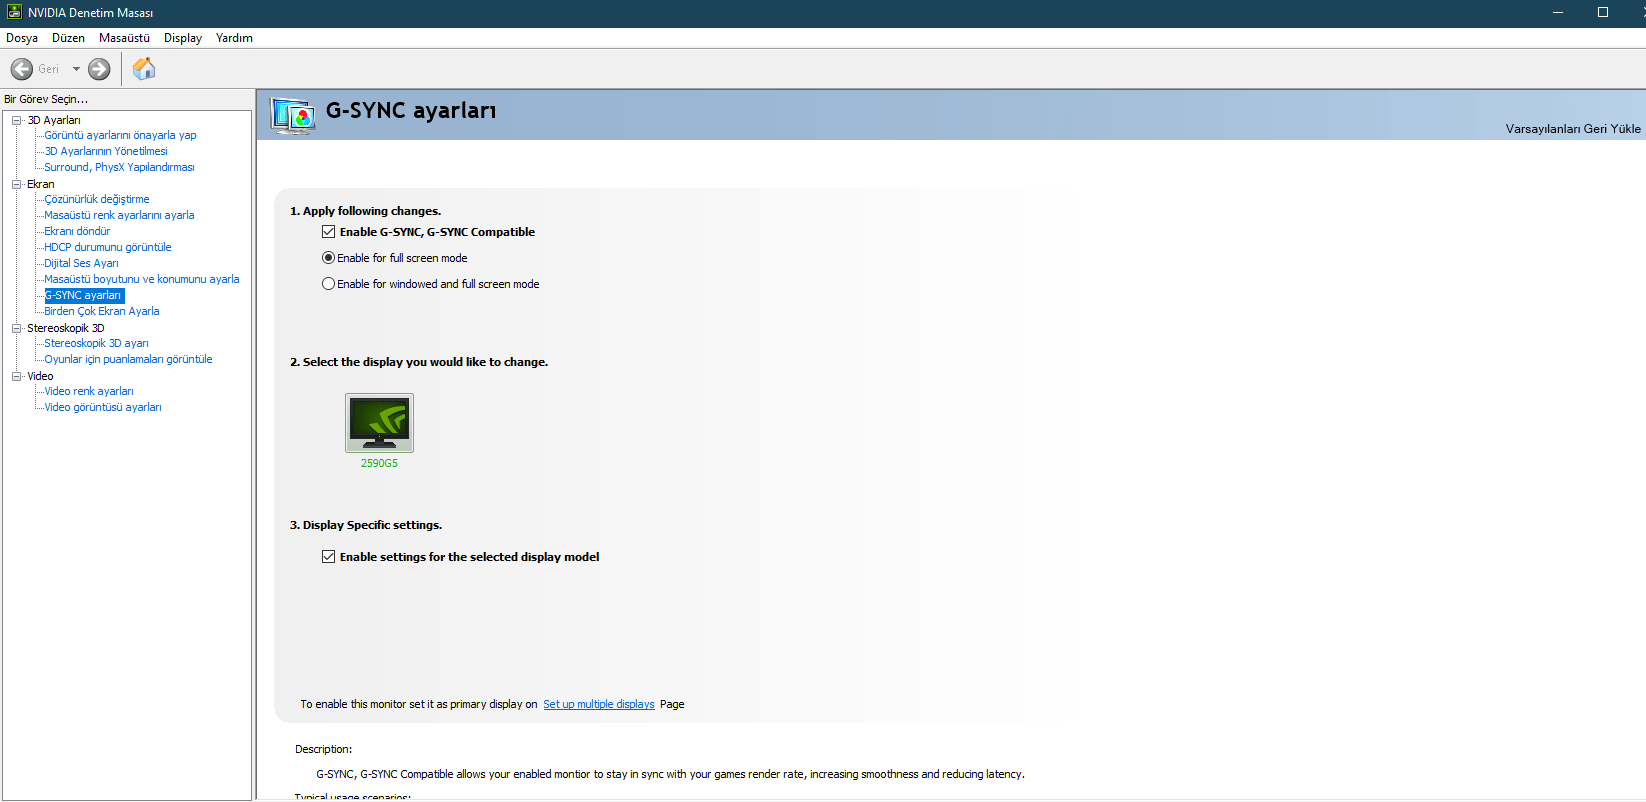
Task: Collapse the Stereoskopik 3D tree node
Action: [x=16, y=328]
